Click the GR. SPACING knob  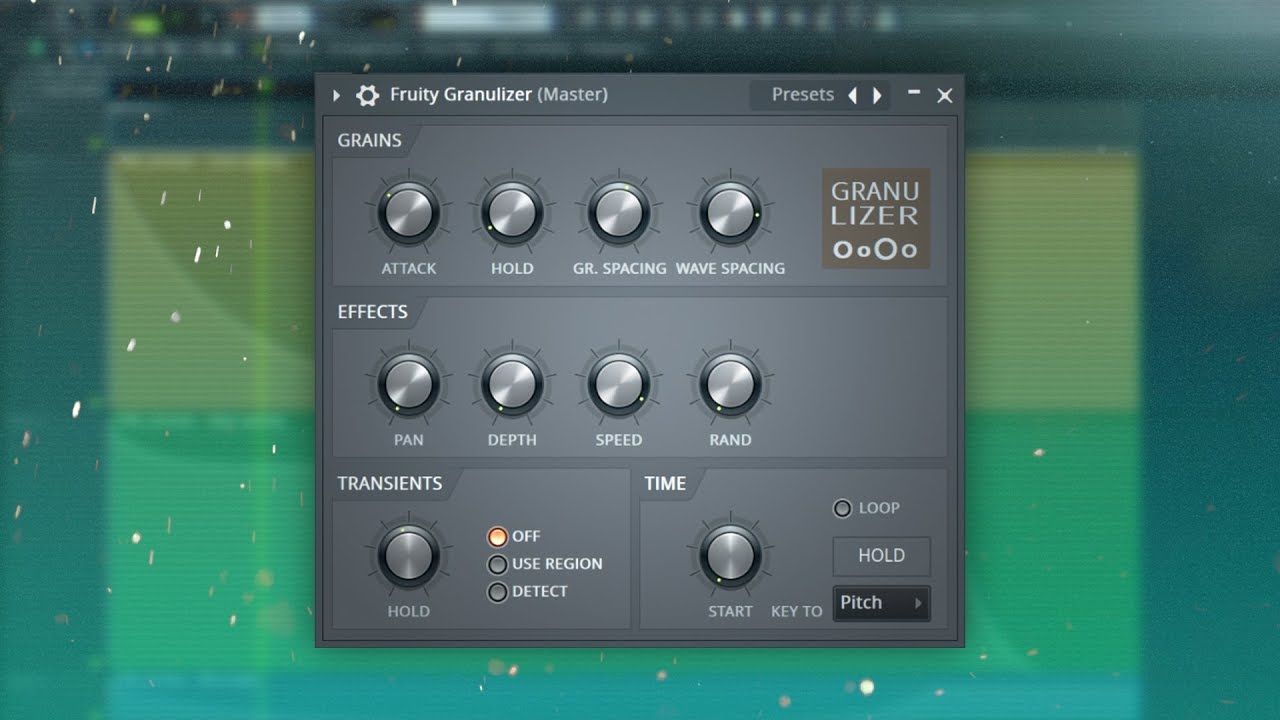point(619,213)
